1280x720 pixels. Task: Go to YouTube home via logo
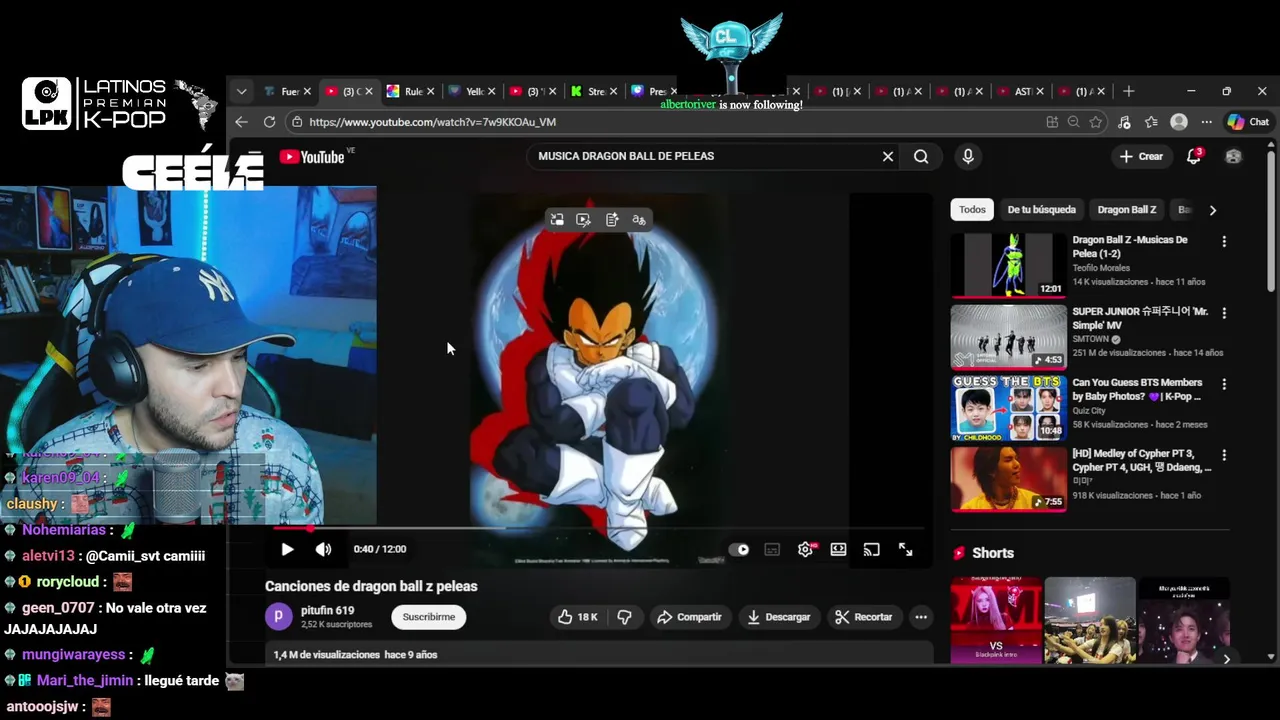click(x=312, y=157)
